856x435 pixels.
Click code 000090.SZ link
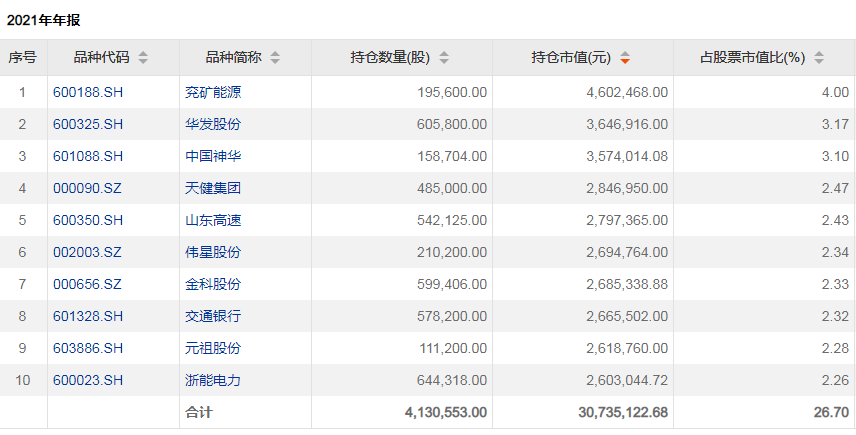(88, 188)
